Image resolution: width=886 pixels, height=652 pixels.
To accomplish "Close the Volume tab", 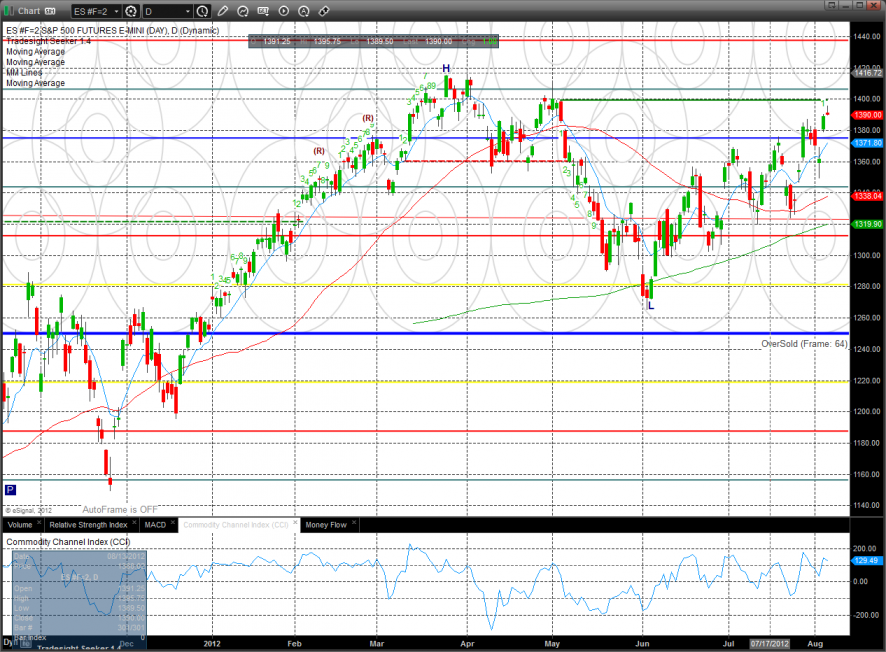I will pyautogui.click(x=39, y=523).
